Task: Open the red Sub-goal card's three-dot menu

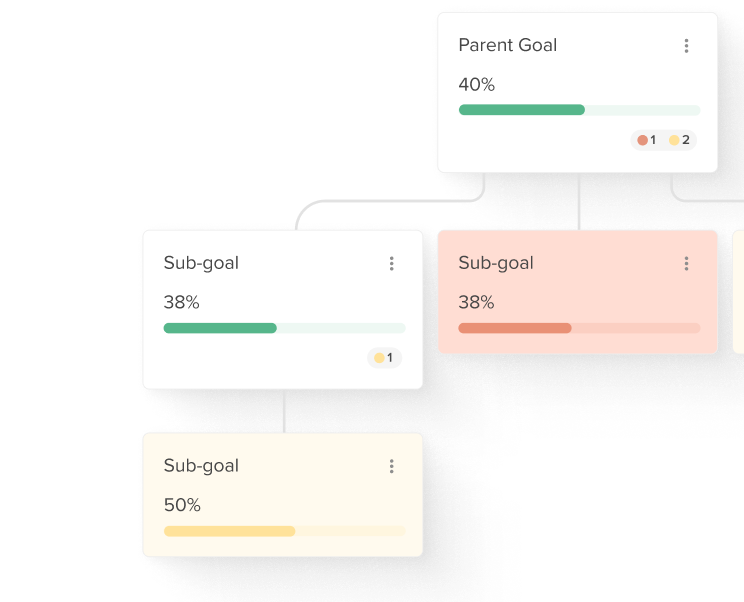Action: coord(686,263)
